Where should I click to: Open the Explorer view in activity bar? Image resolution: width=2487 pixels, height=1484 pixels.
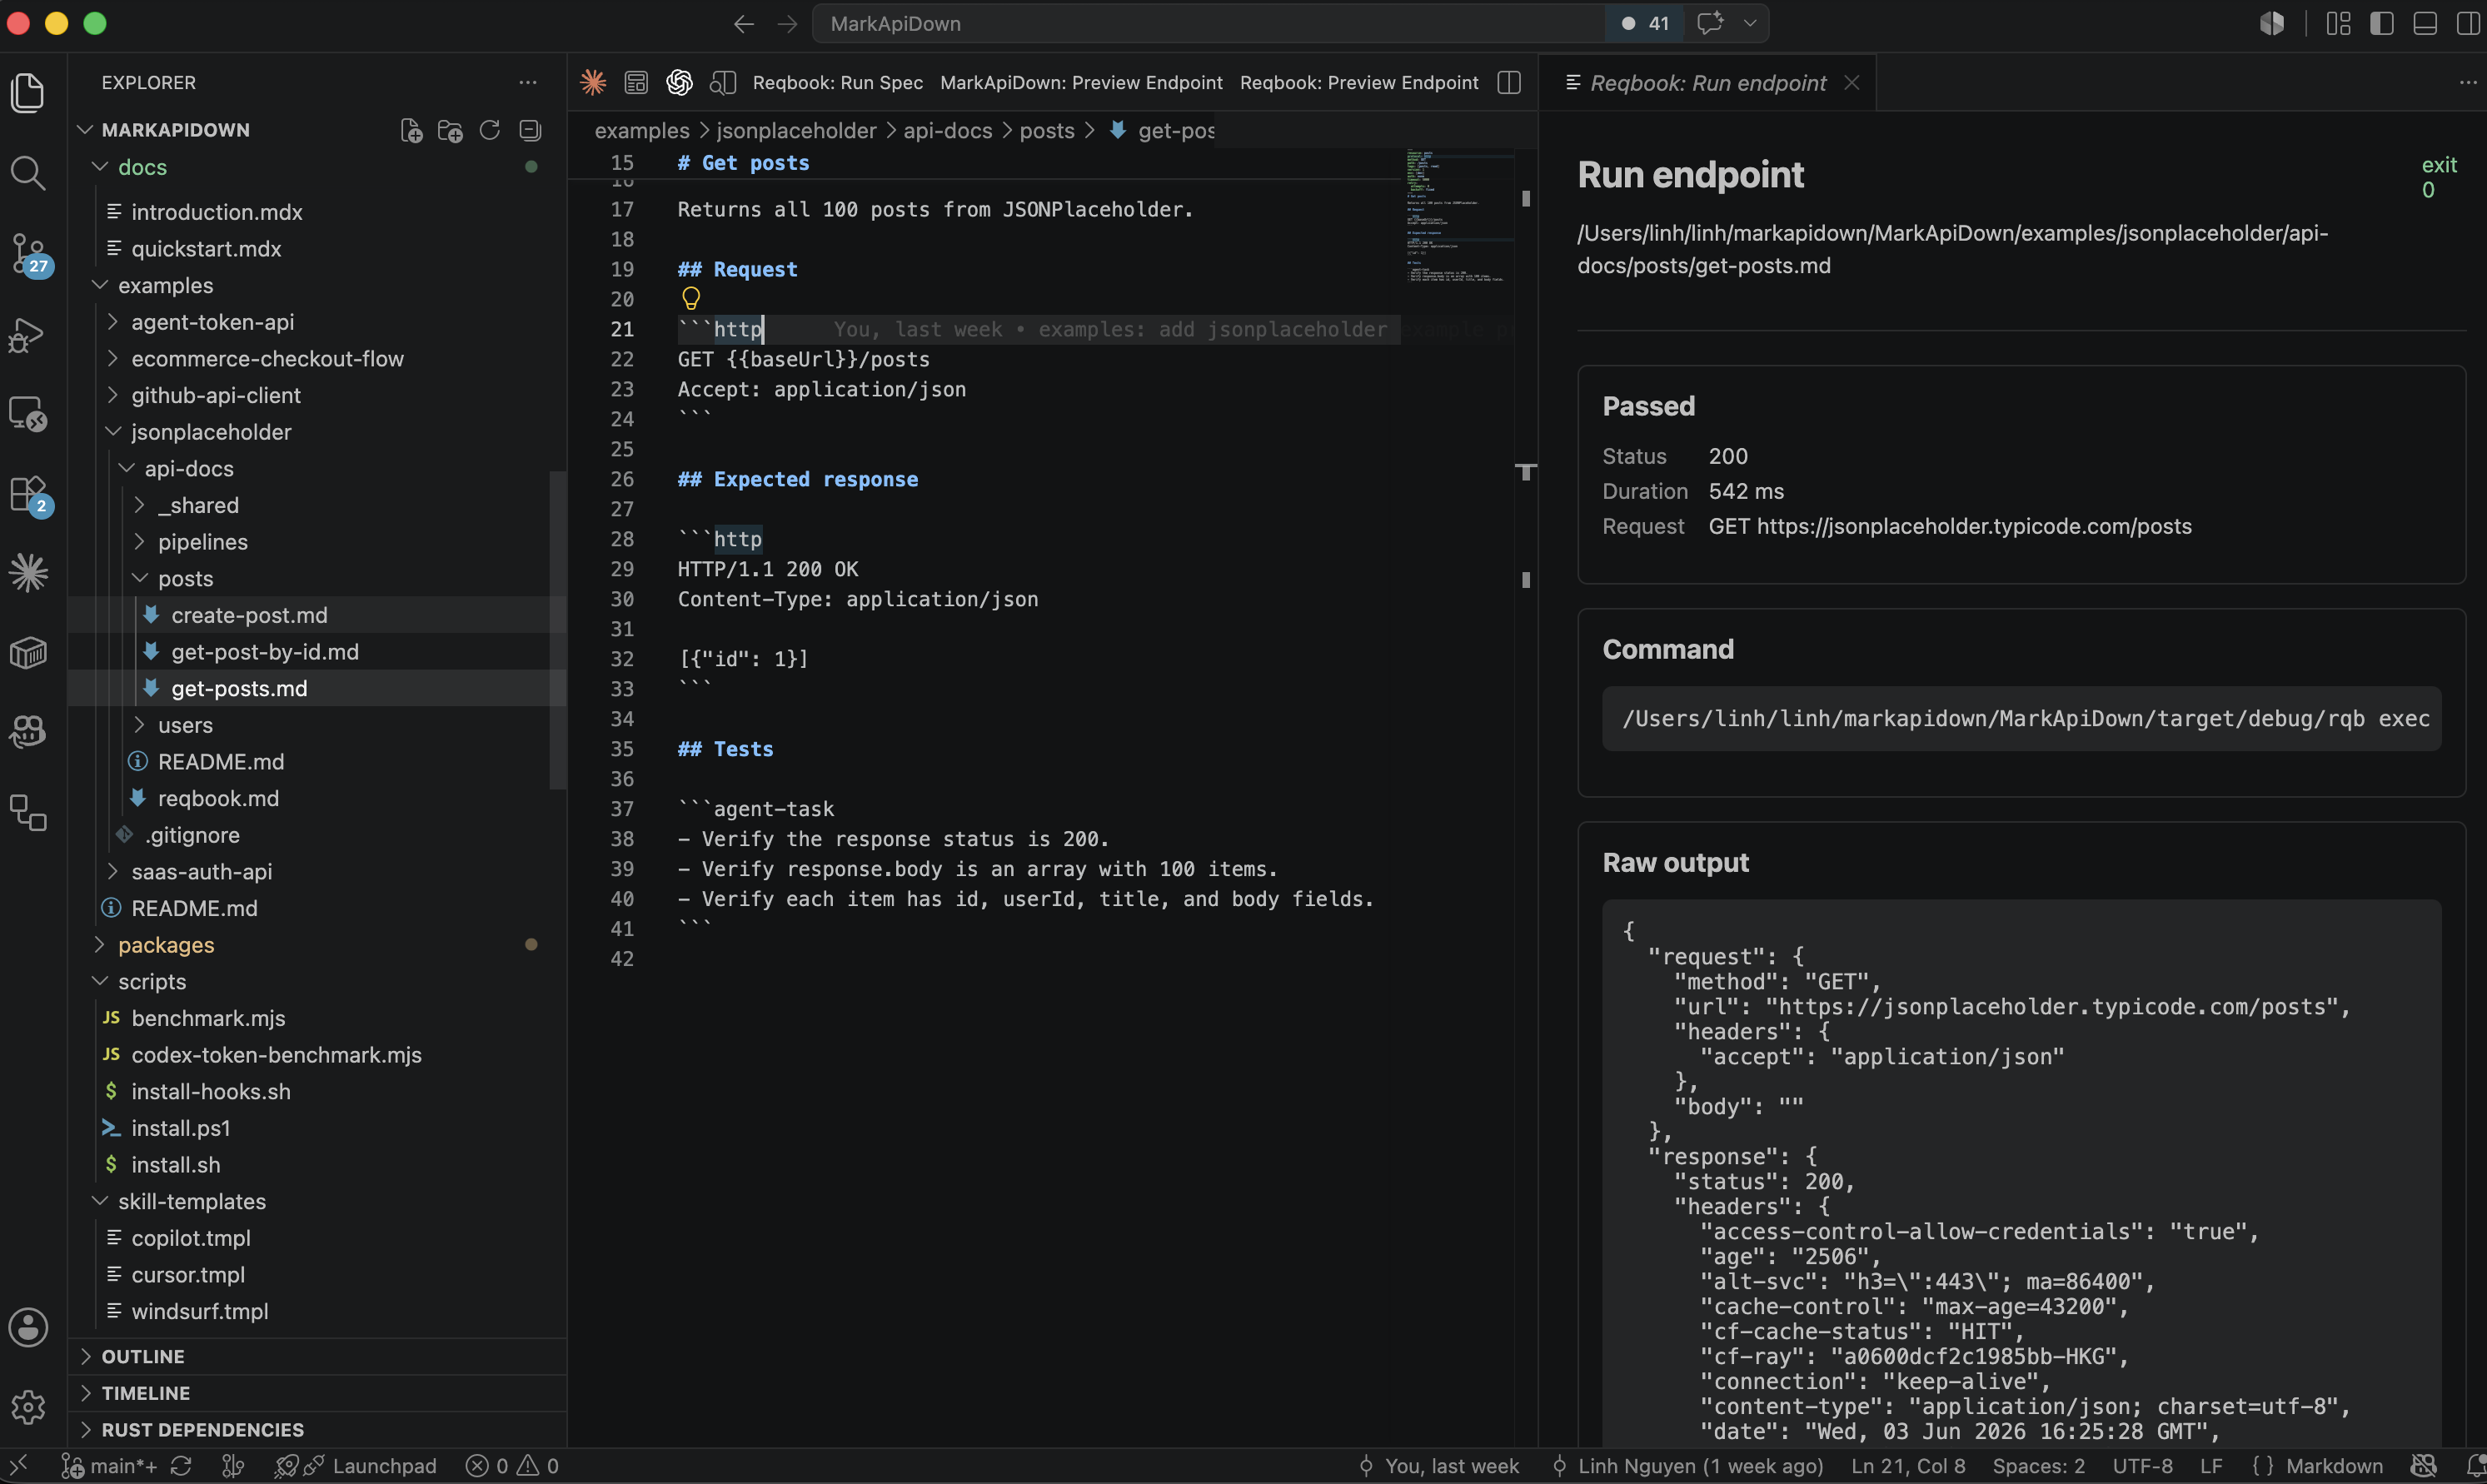tap(28, 92)
